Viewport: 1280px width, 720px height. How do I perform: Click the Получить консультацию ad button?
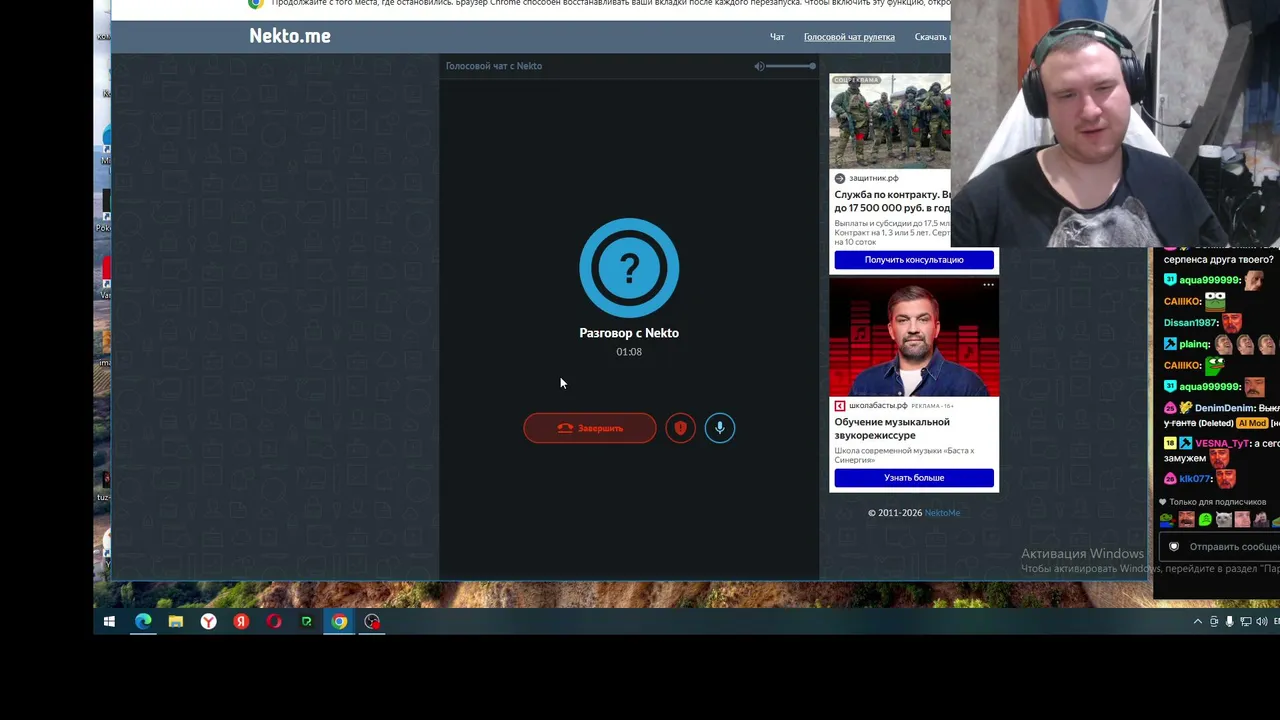914,260
